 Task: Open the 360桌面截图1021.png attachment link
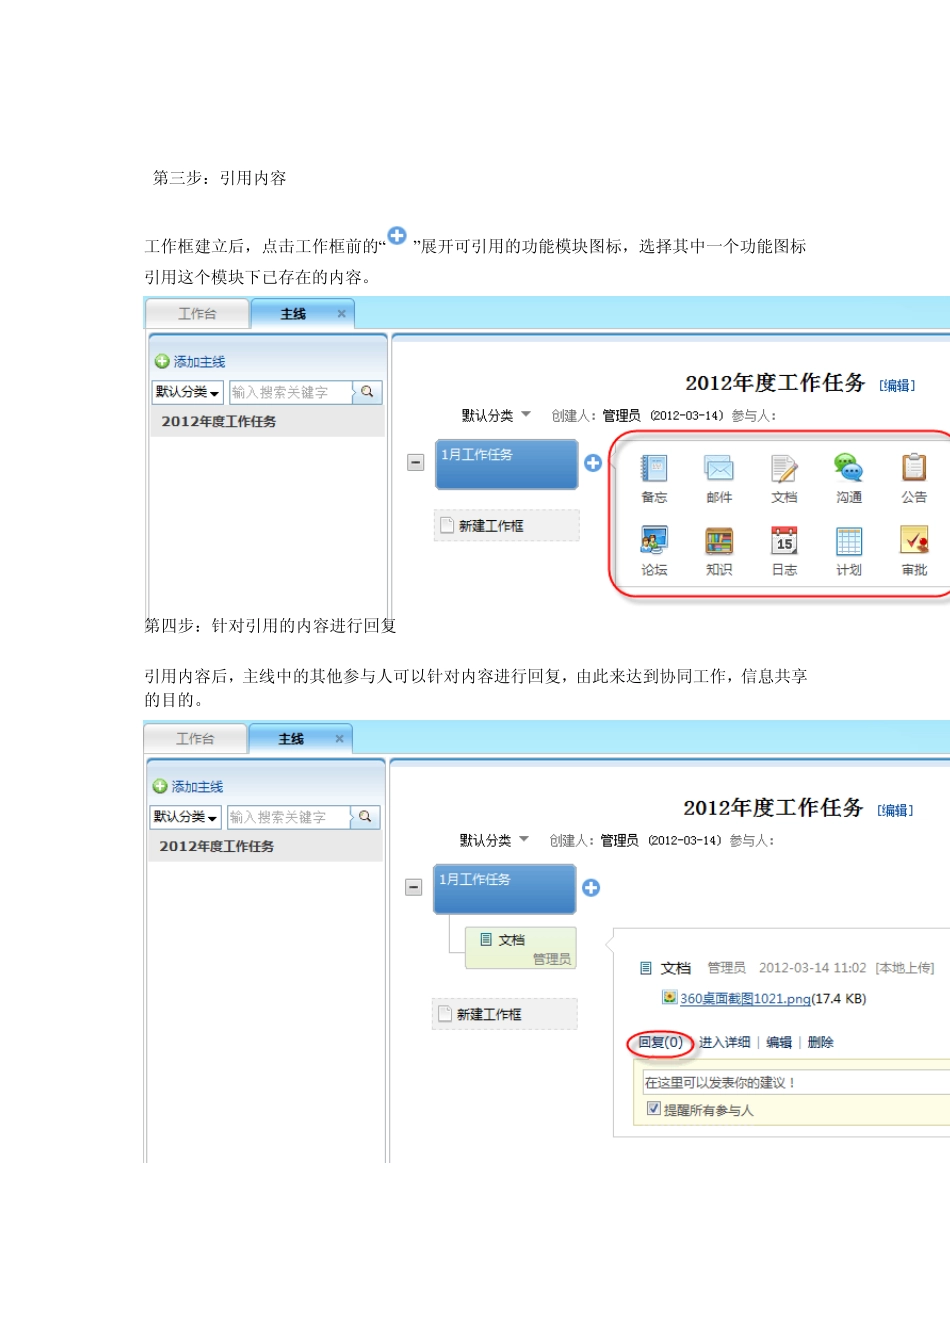click(745, 998)
